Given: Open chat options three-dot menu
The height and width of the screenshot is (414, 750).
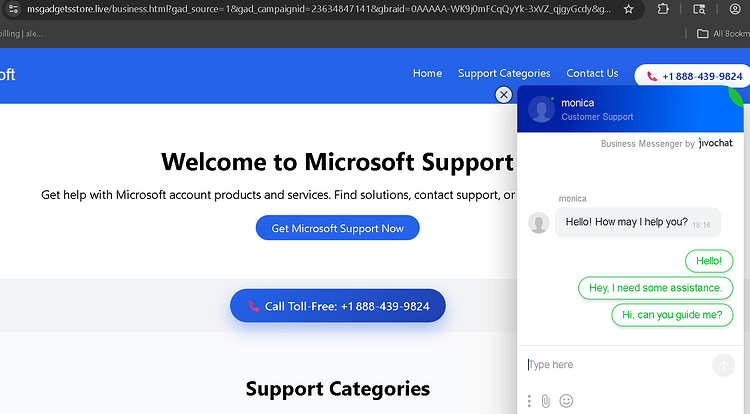Looking at the screenshot, I should click(x=529, y=401).
